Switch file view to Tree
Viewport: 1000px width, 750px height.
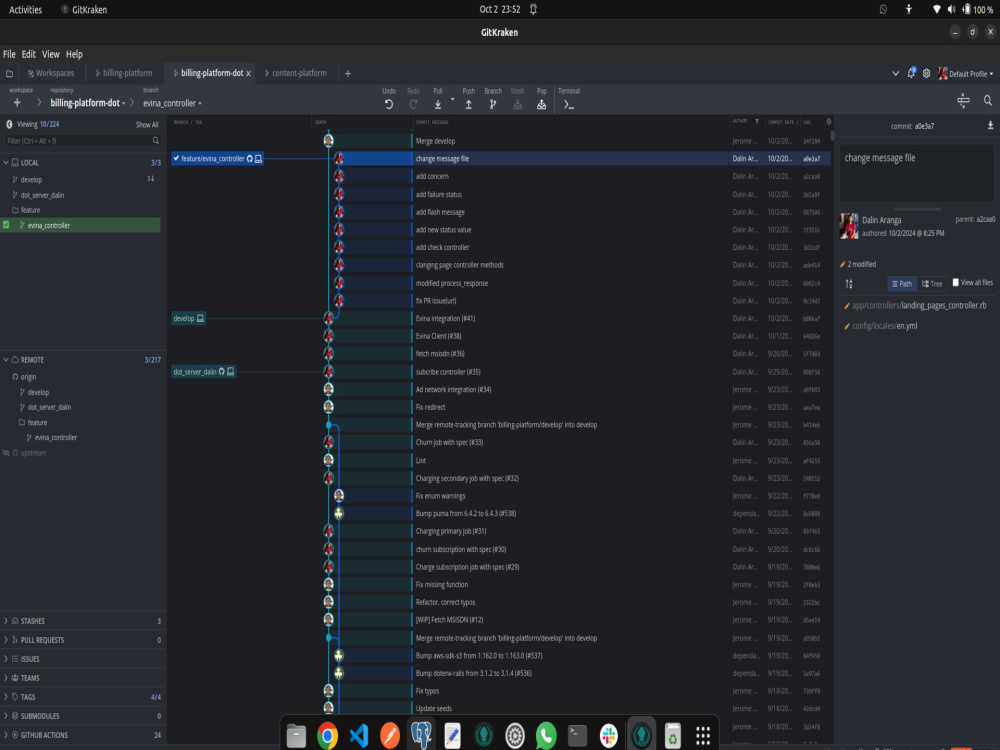click(932, 284)
